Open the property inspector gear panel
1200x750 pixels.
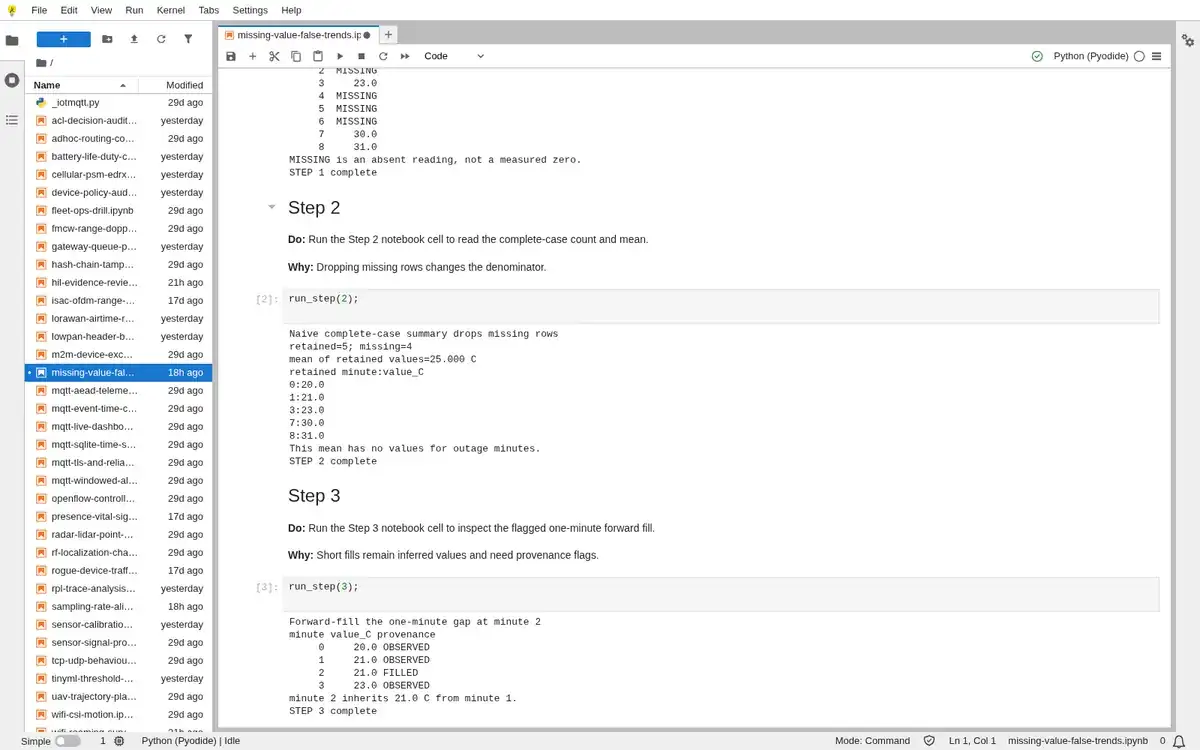1188,41
